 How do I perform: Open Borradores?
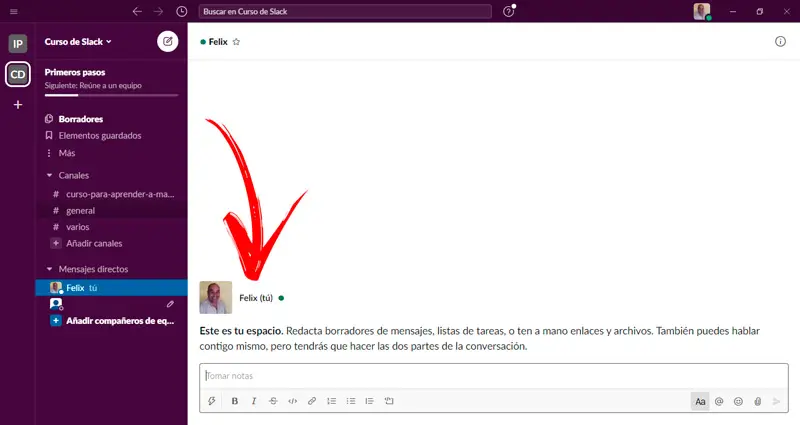click(x=81, y=119)
